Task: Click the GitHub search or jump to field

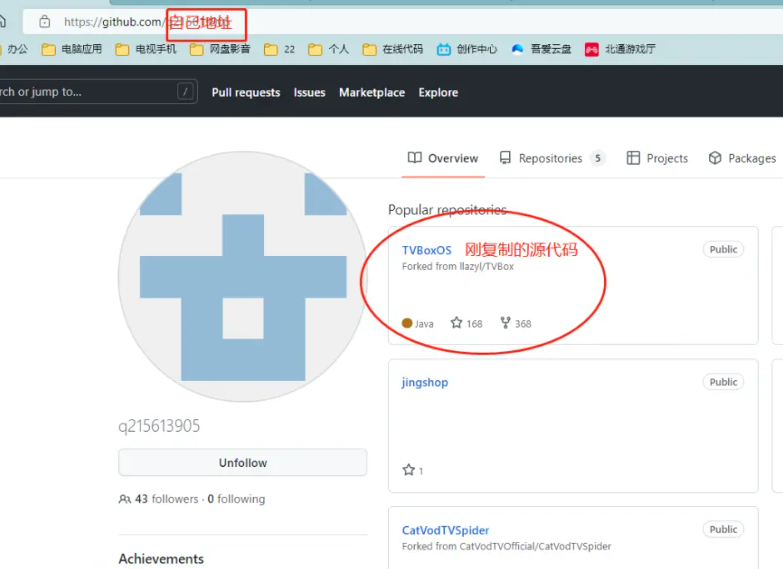Action: (x=97, y=91)
